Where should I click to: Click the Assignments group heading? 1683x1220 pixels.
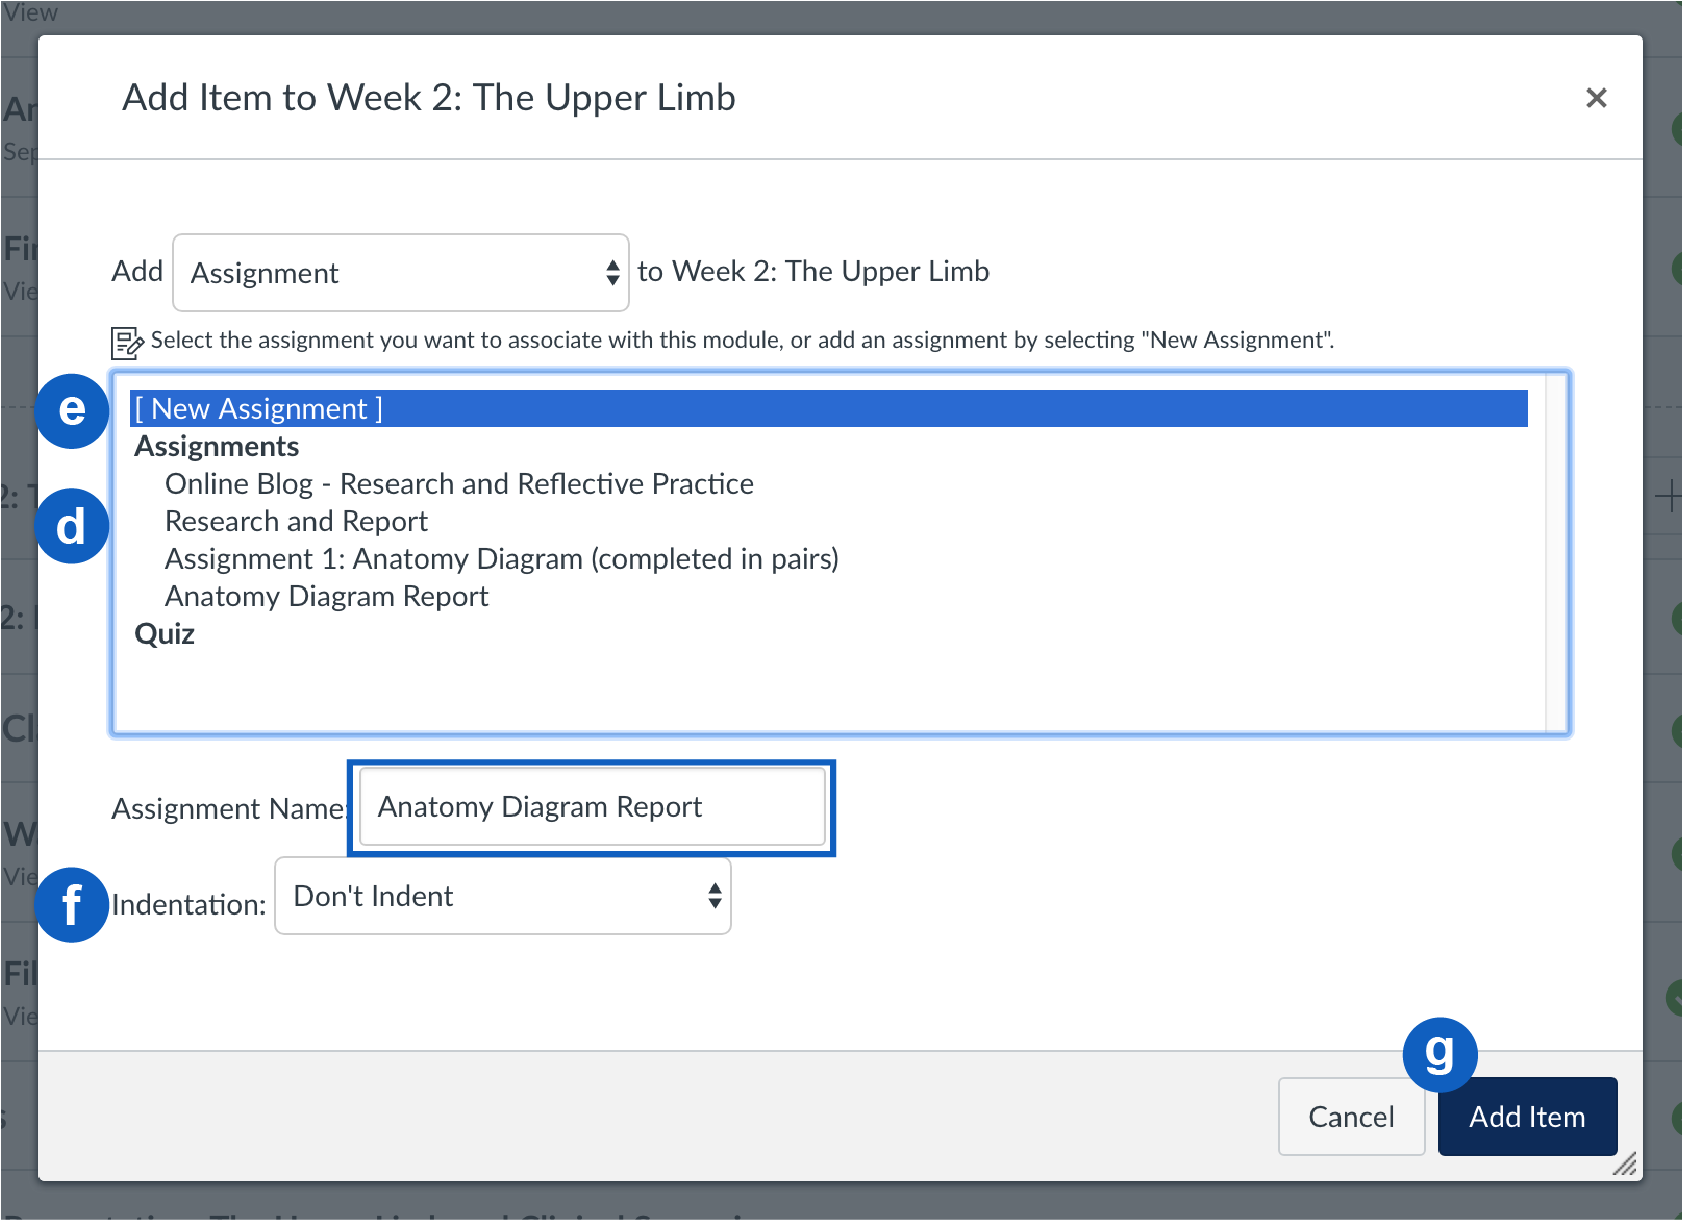pos(217,446)
